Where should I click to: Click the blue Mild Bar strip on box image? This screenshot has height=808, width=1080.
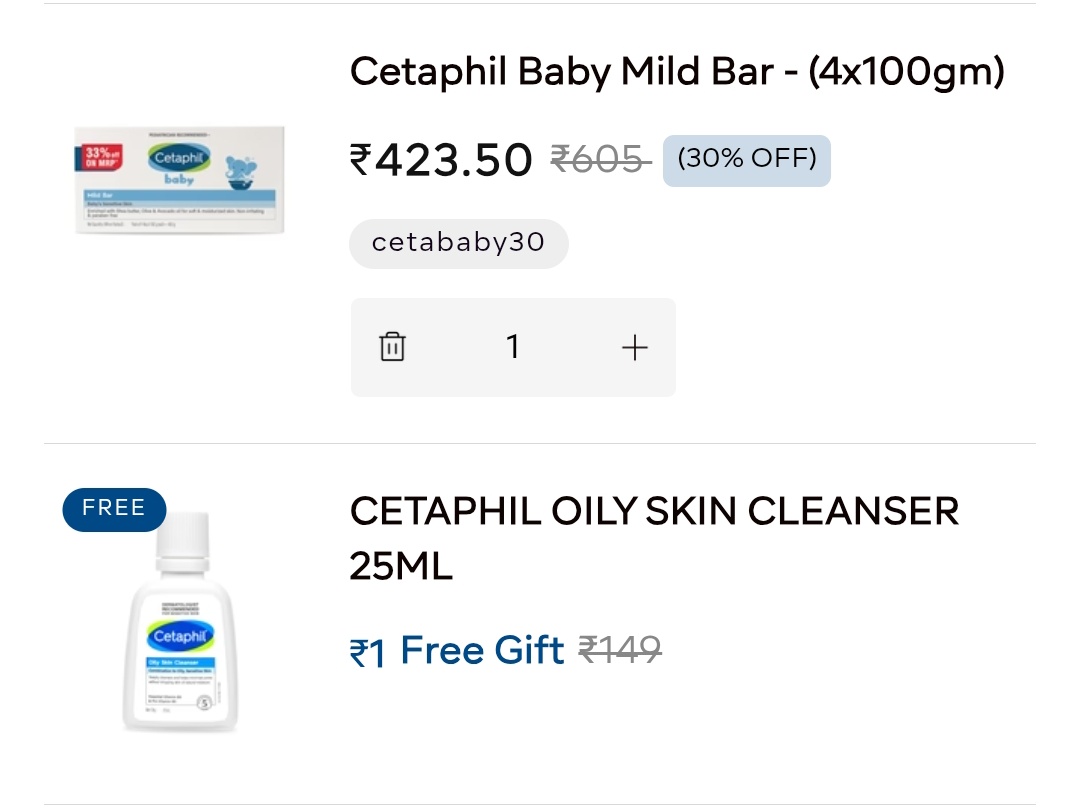(x=180, y=196)
